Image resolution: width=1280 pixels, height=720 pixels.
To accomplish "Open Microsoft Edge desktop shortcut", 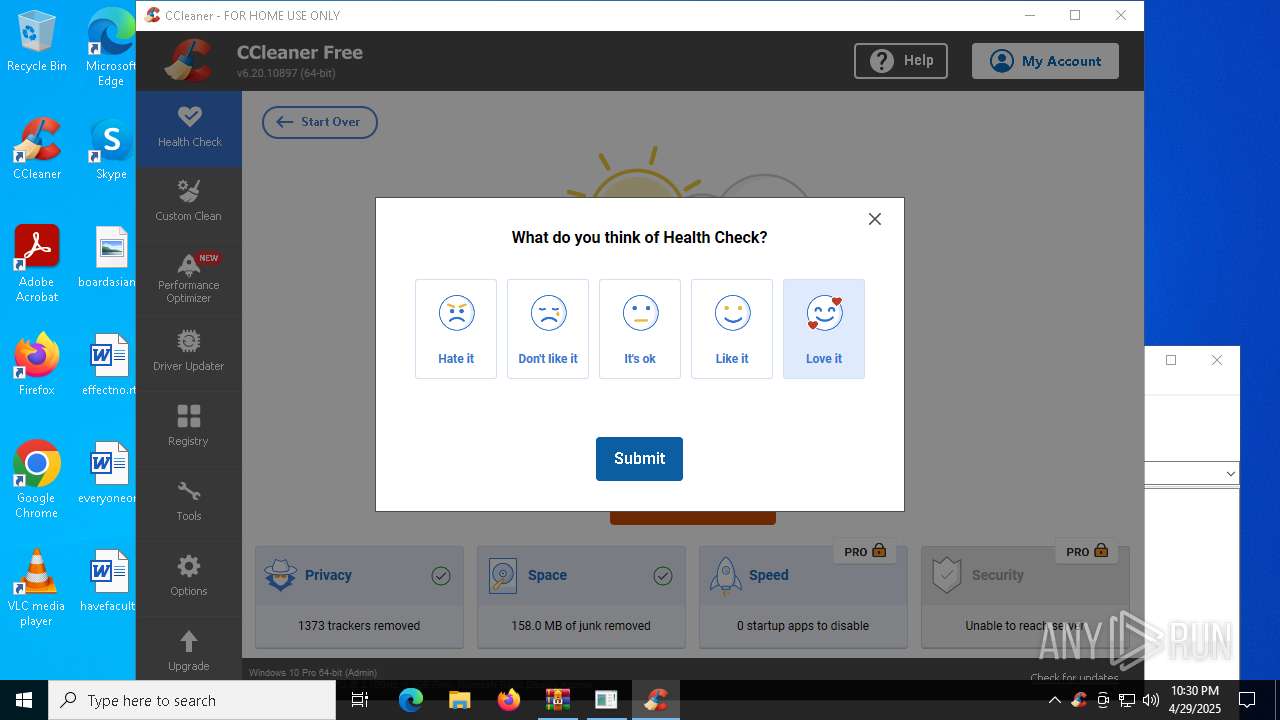I will point(111,48).
